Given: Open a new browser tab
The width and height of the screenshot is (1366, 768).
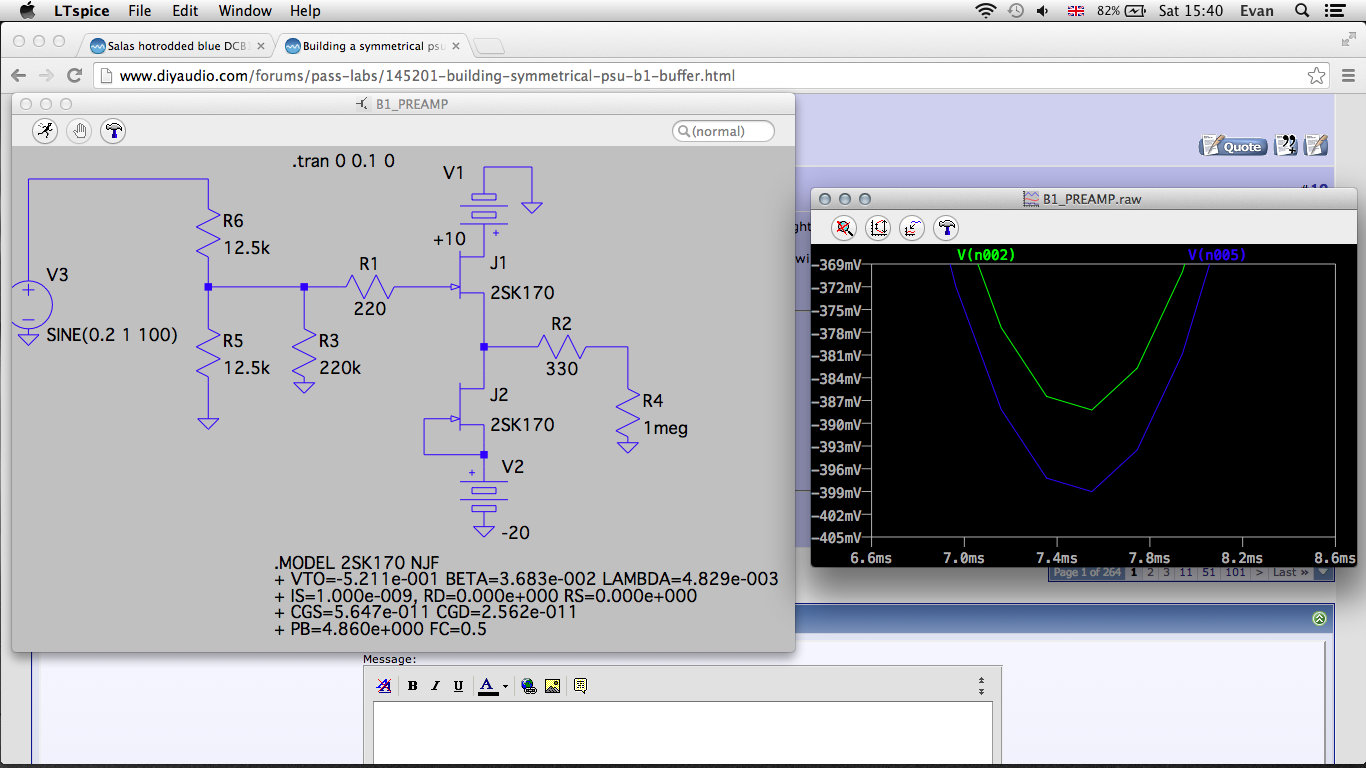Looking at the screenshot, I should (488, 46).
